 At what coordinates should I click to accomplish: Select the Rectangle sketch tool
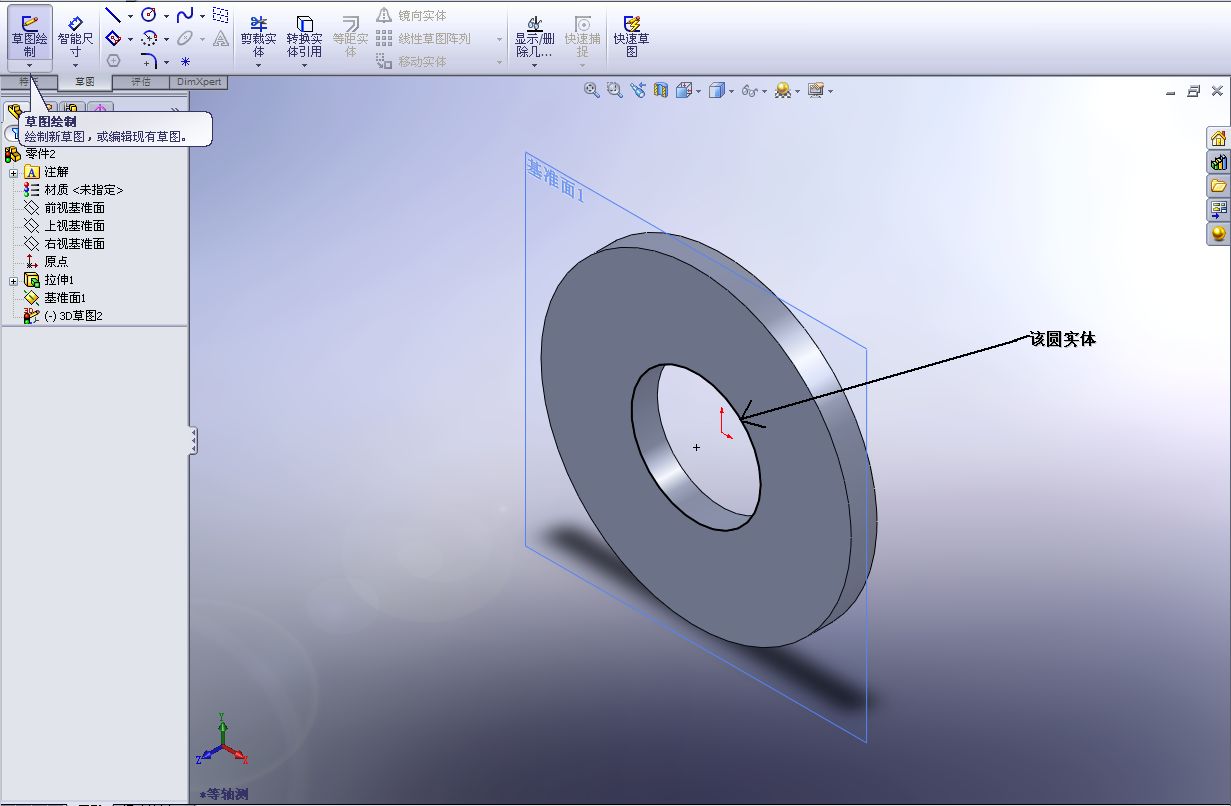pyautogui.click(x=113, y=39)
